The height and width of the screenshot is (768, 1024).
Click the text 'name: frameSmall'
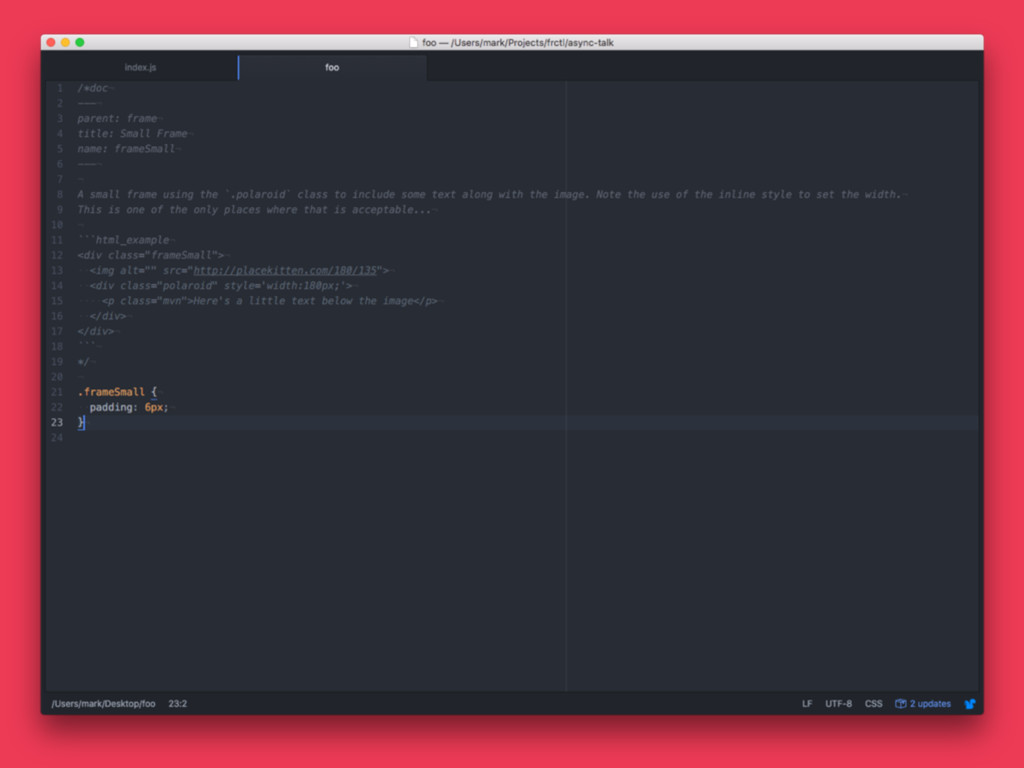(126, 149)
